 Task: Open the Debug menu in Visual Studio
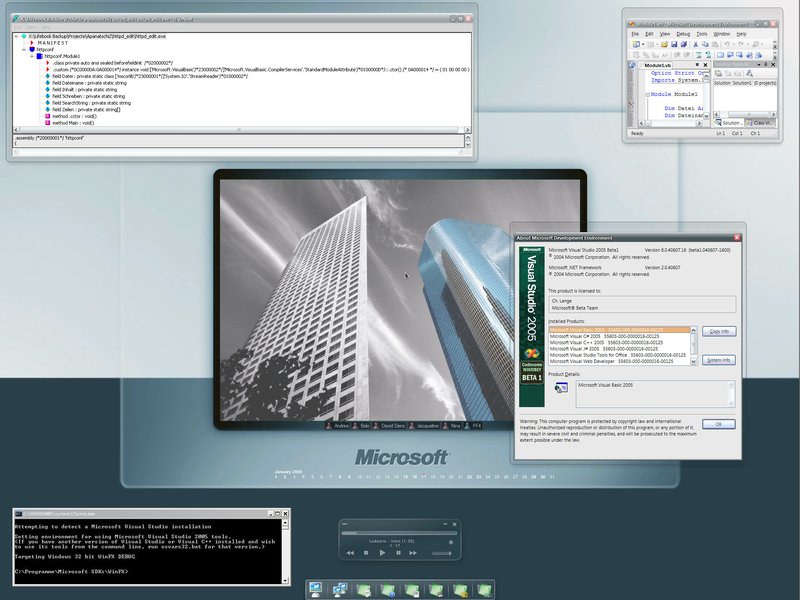point(683,34)
